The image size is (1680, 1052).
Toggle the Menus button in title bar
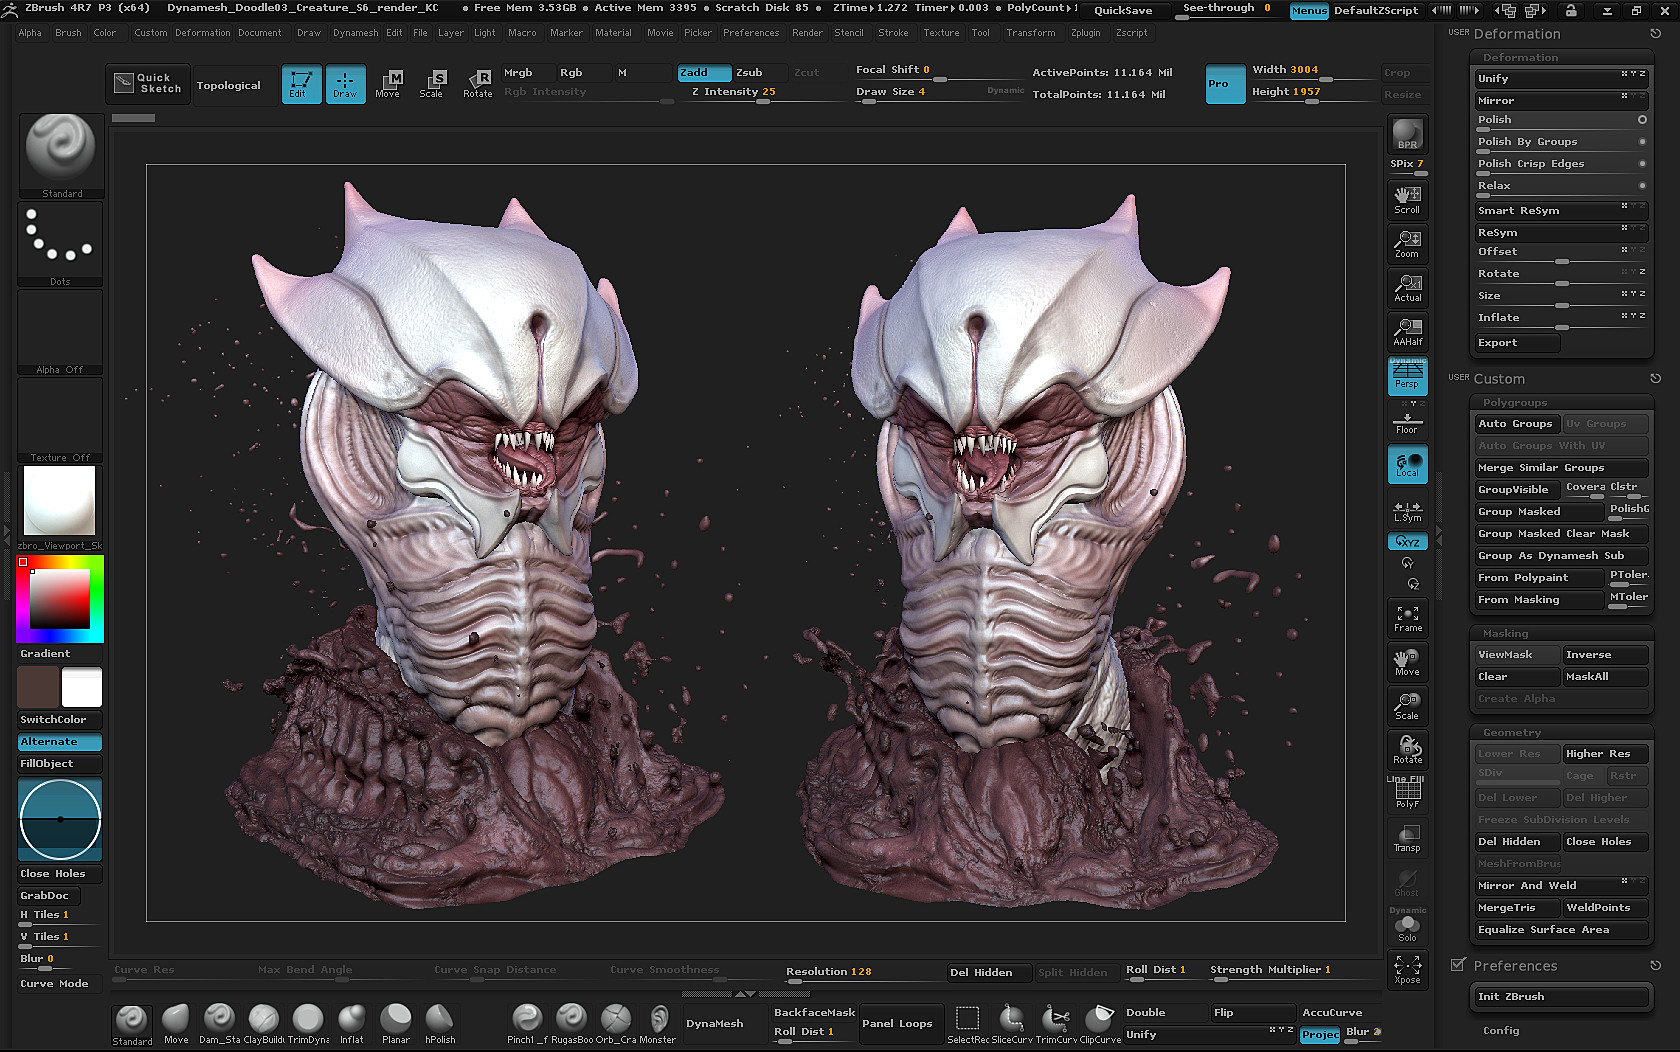1309,10
